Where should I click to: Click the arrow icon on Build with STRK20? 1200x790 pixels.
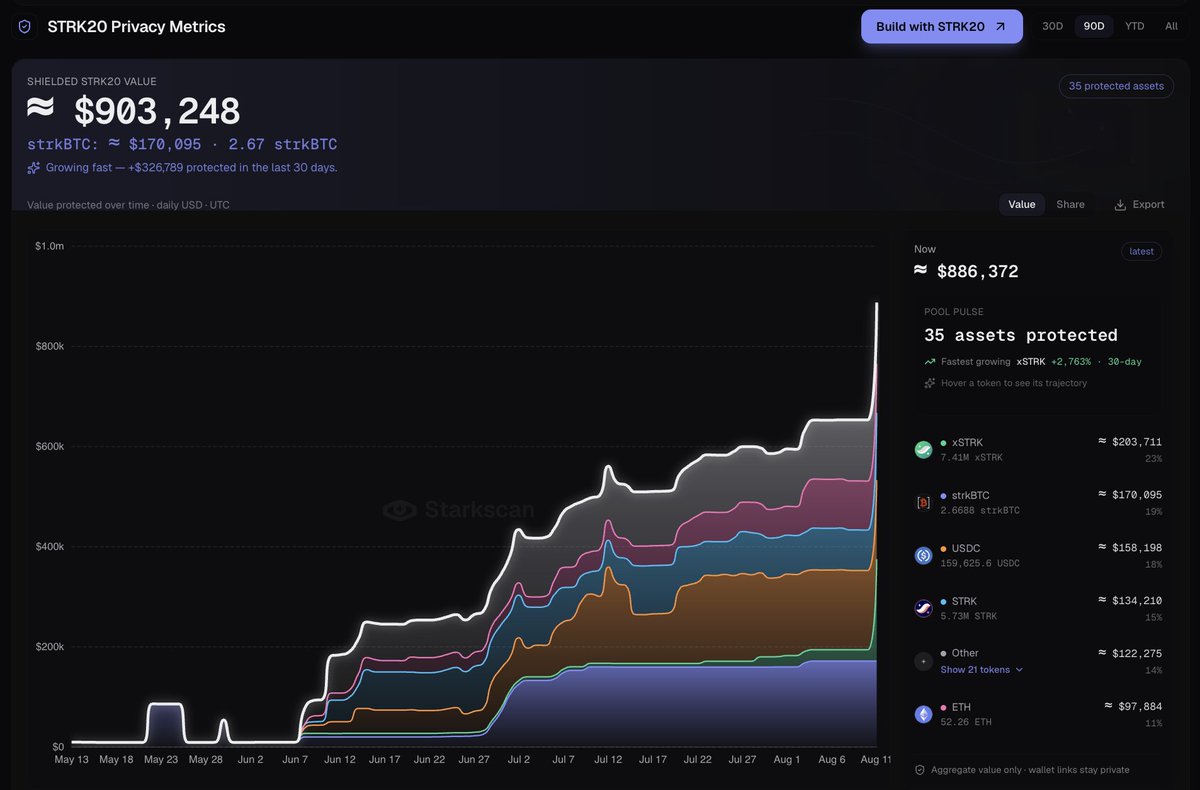[1000, 27]
